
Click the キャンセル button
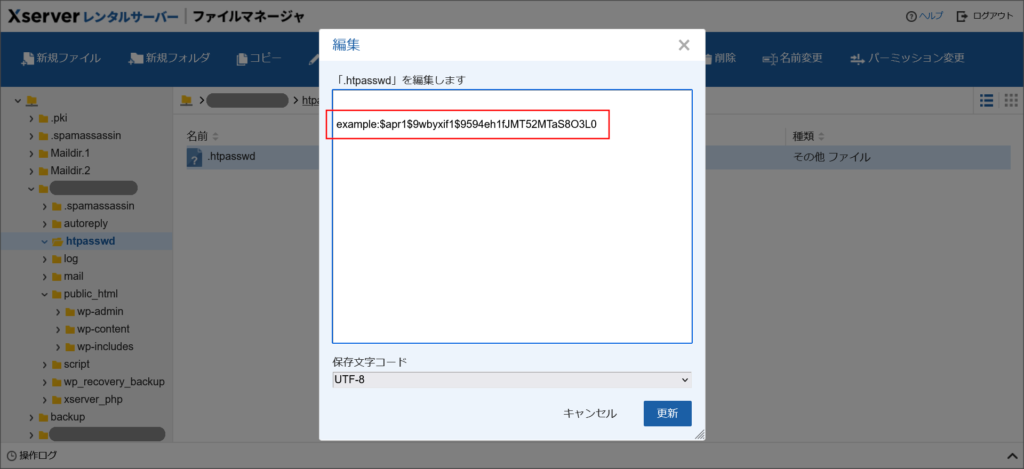[x=590, y=413]
